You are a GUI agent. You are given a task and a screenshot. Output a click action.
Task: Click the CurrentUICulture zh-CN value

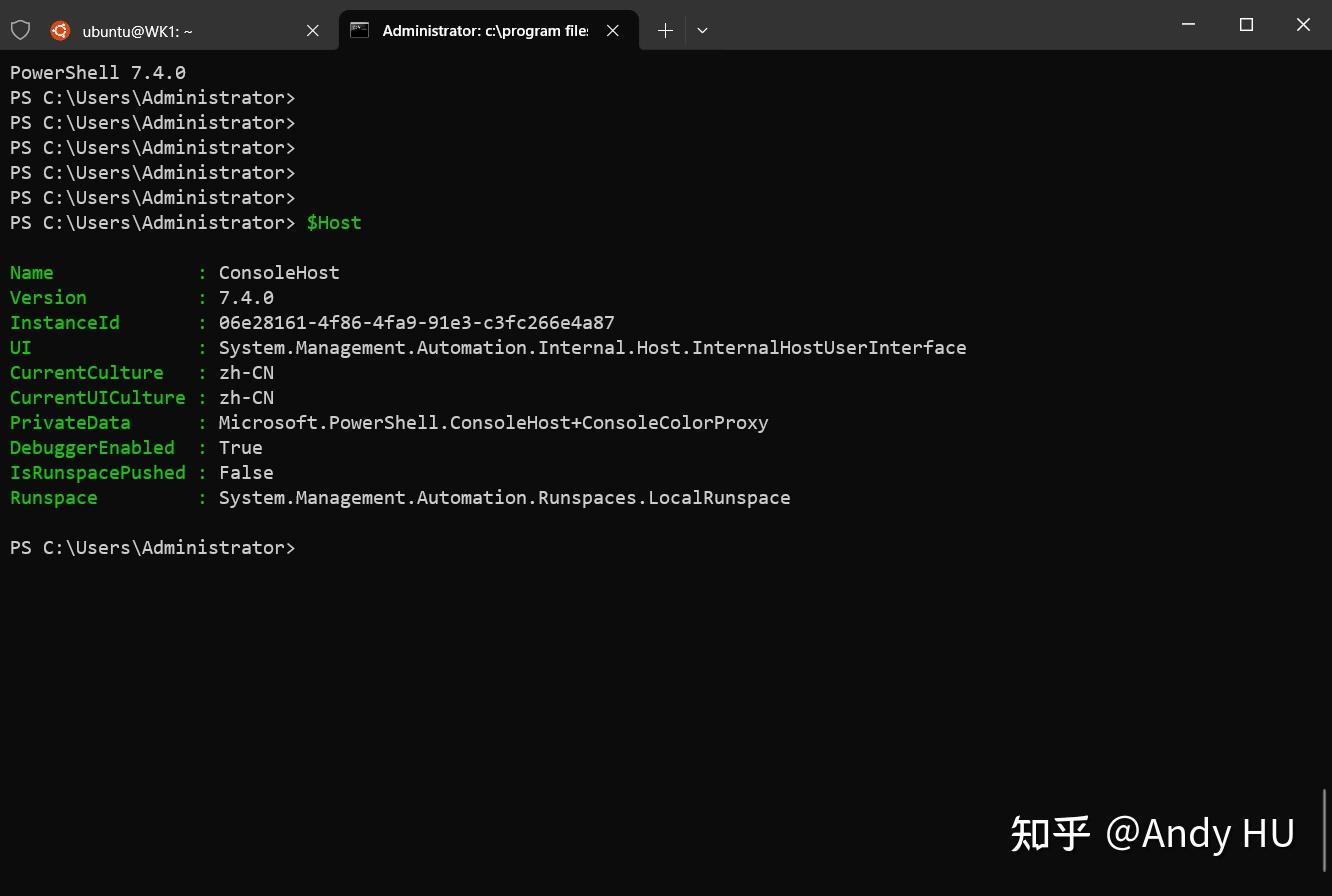[246, 397]
